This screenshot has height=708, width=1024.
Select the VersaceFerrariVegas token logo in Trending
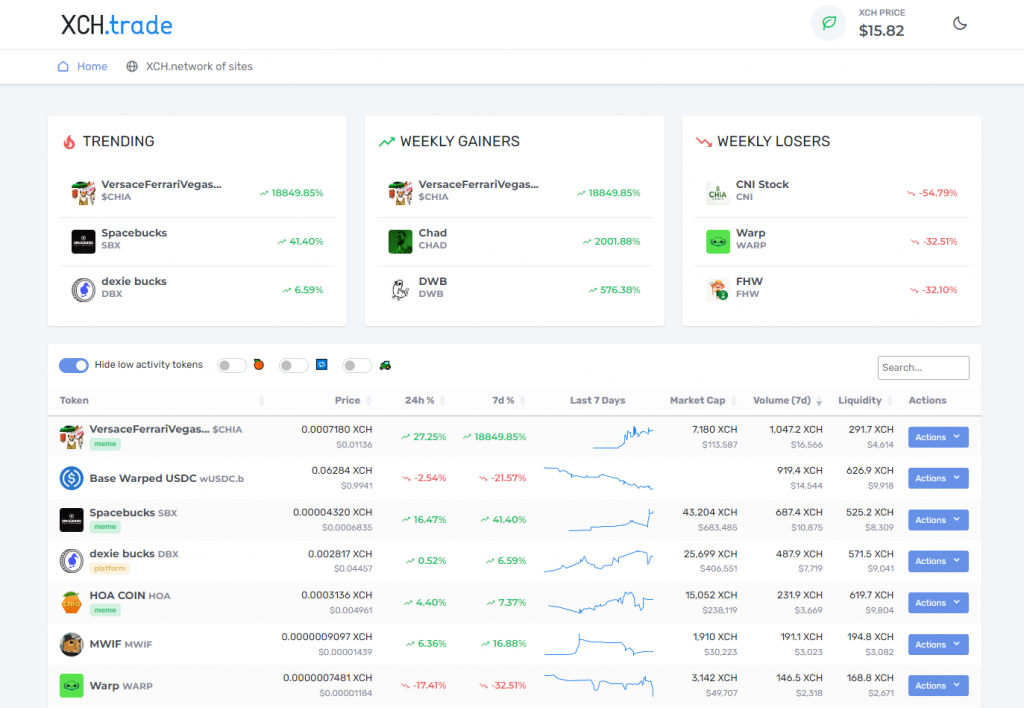[84, 190]
